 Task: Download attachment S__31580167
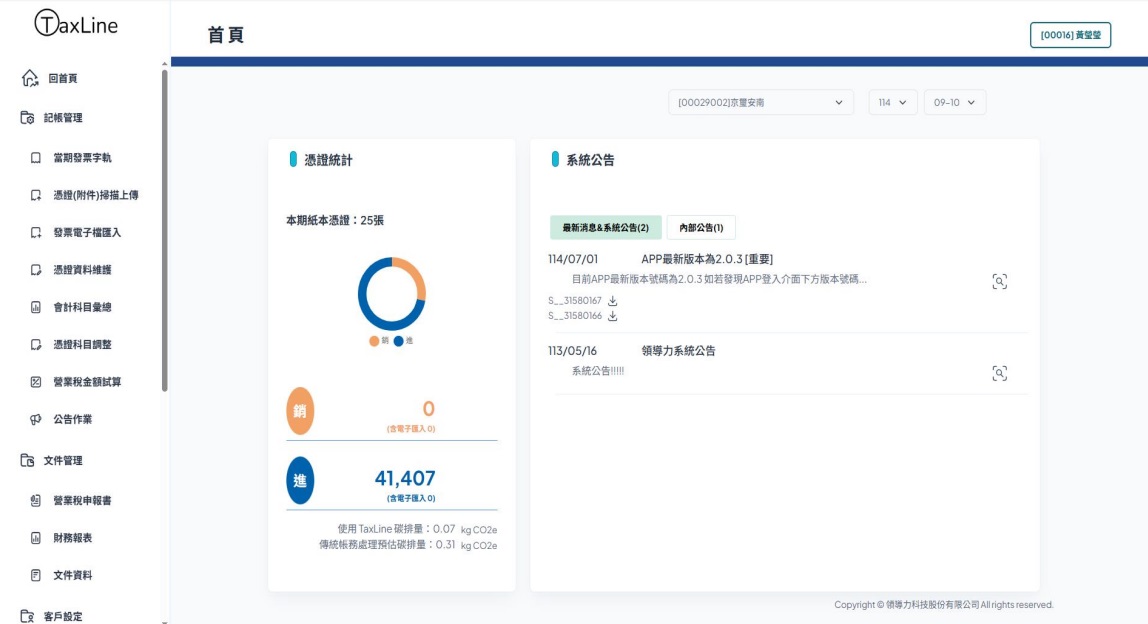coord(613,301)
